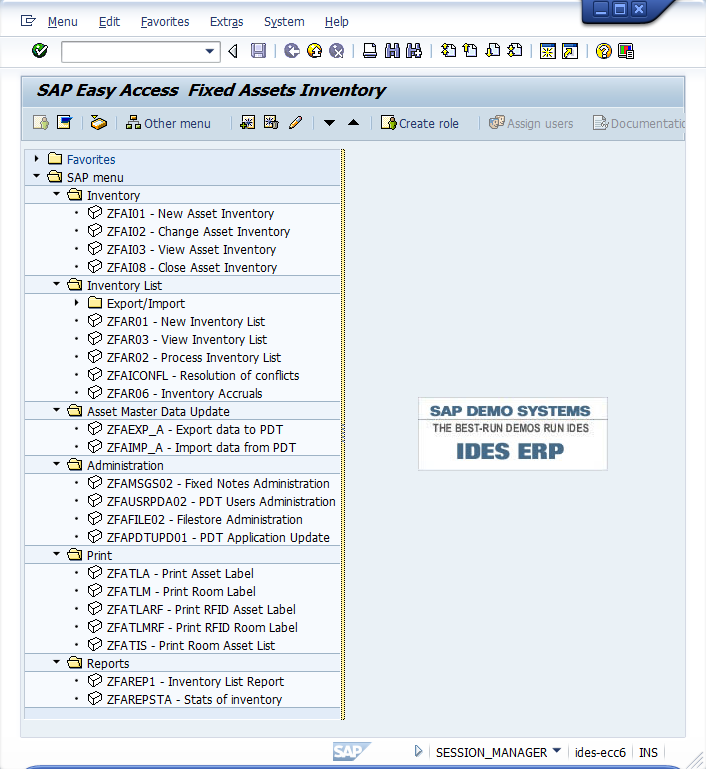Click the window system menu icon
706x769 pixels.
click(28, 21)
